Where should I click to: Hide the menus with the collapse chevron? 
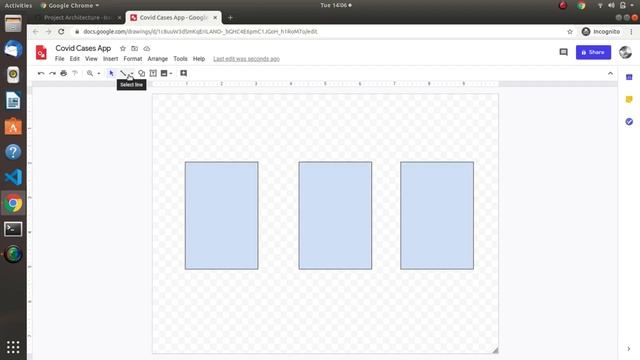[x=610, y=73]
